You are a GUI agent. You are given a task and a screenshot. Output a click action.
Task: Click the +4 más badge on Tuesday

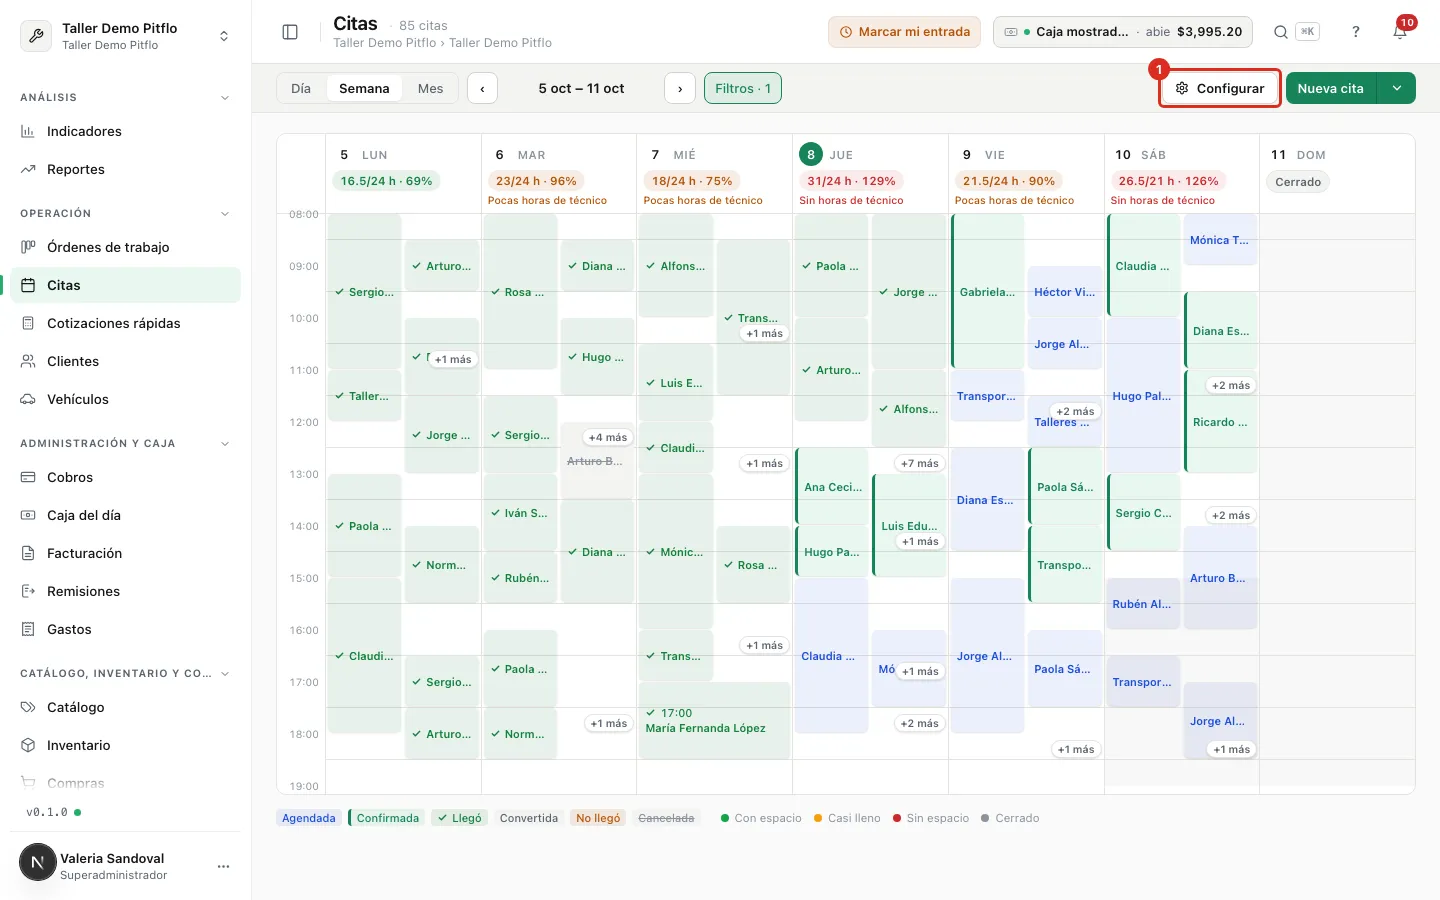pos(608,437)
